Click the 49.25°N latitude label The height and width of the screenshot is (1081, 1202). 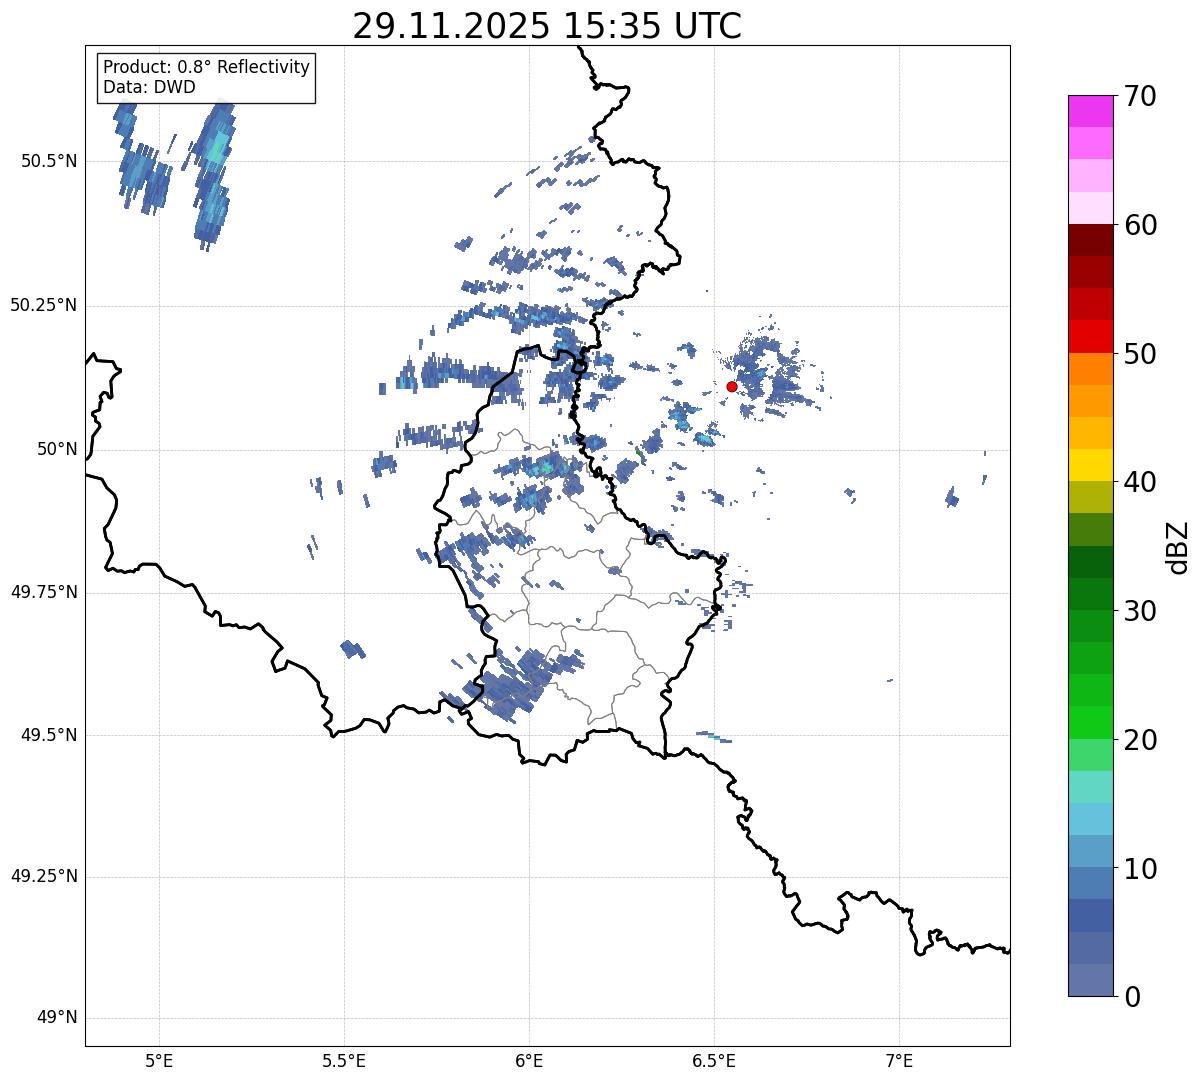pos(44,877)
